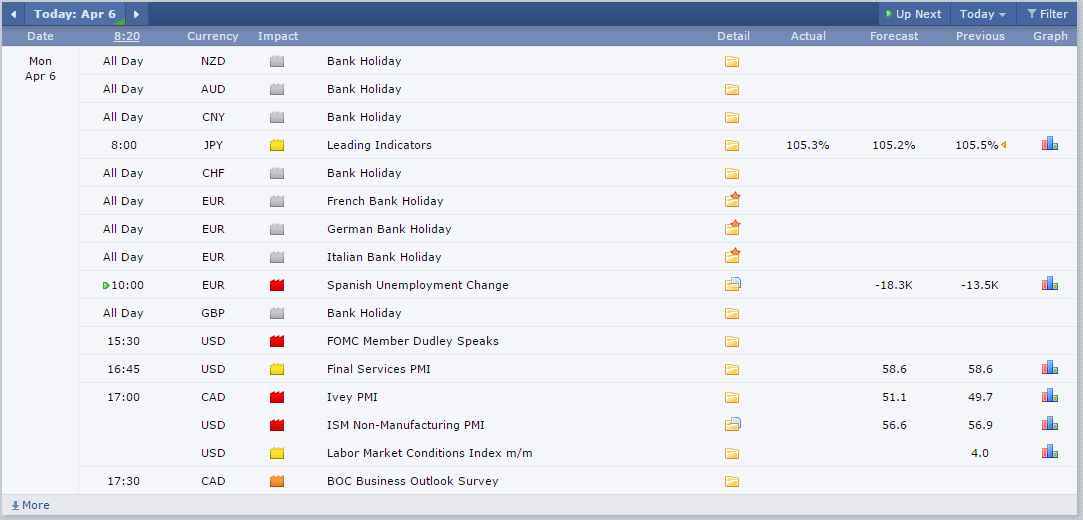1083x520 pixels.
Task: Click Up Next button
Action: (x=914, y=14)
